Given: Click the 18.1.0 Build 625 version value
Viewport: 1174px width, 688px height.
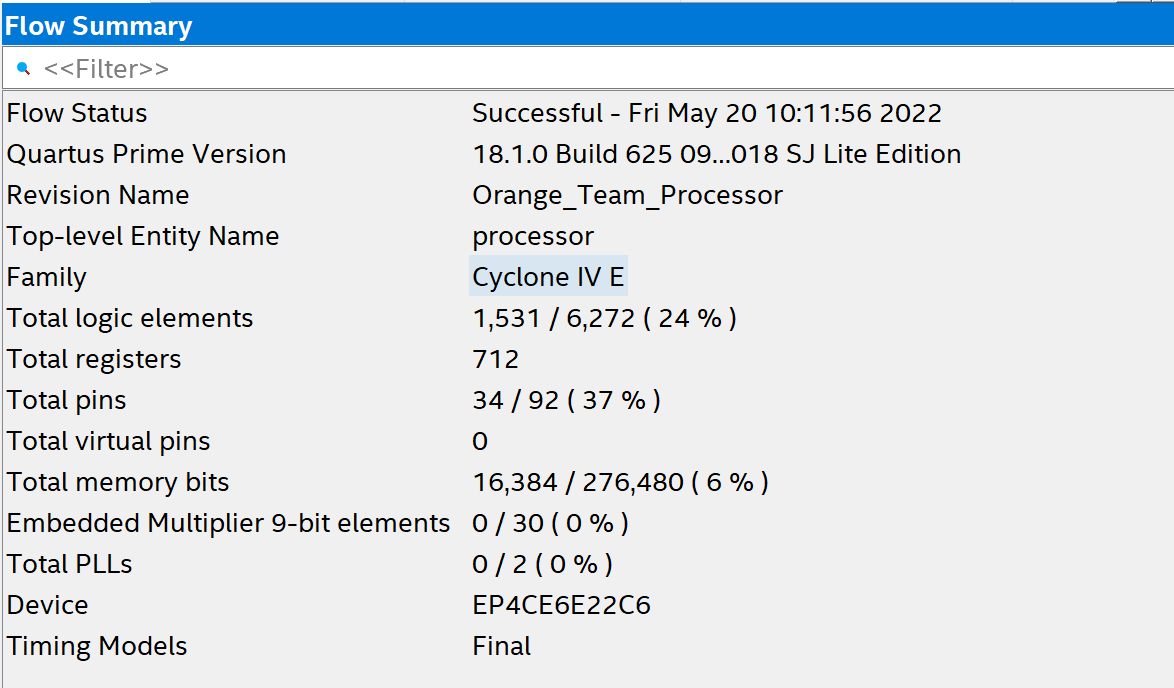Looking at the screenshot, I should click(716, 154).
